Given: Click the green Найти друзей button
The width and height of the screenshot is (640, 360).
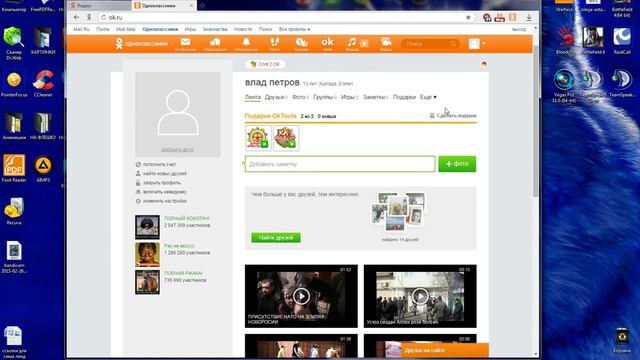Looking at the screenshot, I should [x=276, y=238].
